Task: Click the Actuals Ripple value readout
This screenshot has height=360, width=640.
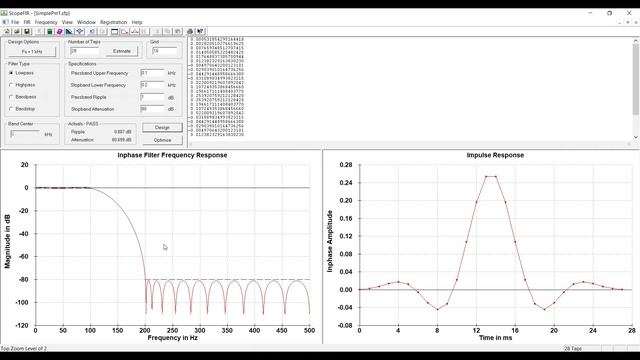Action: [122, 132]
